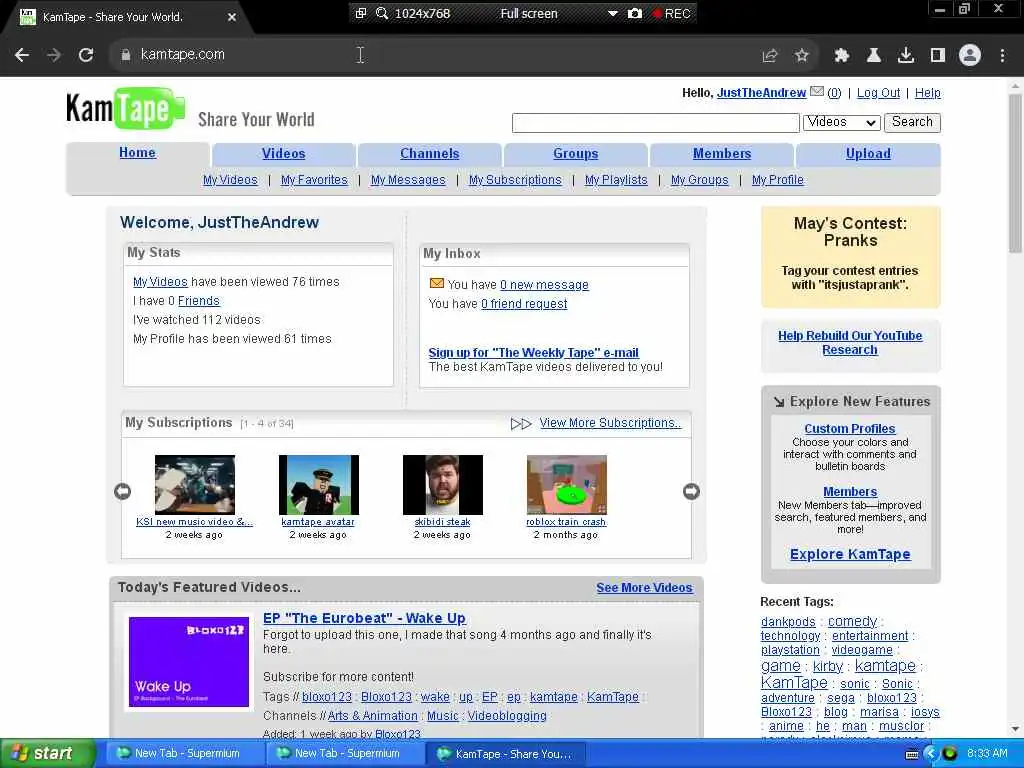Click the Log Out link
1024x768 pixels.
coord(878,93)
